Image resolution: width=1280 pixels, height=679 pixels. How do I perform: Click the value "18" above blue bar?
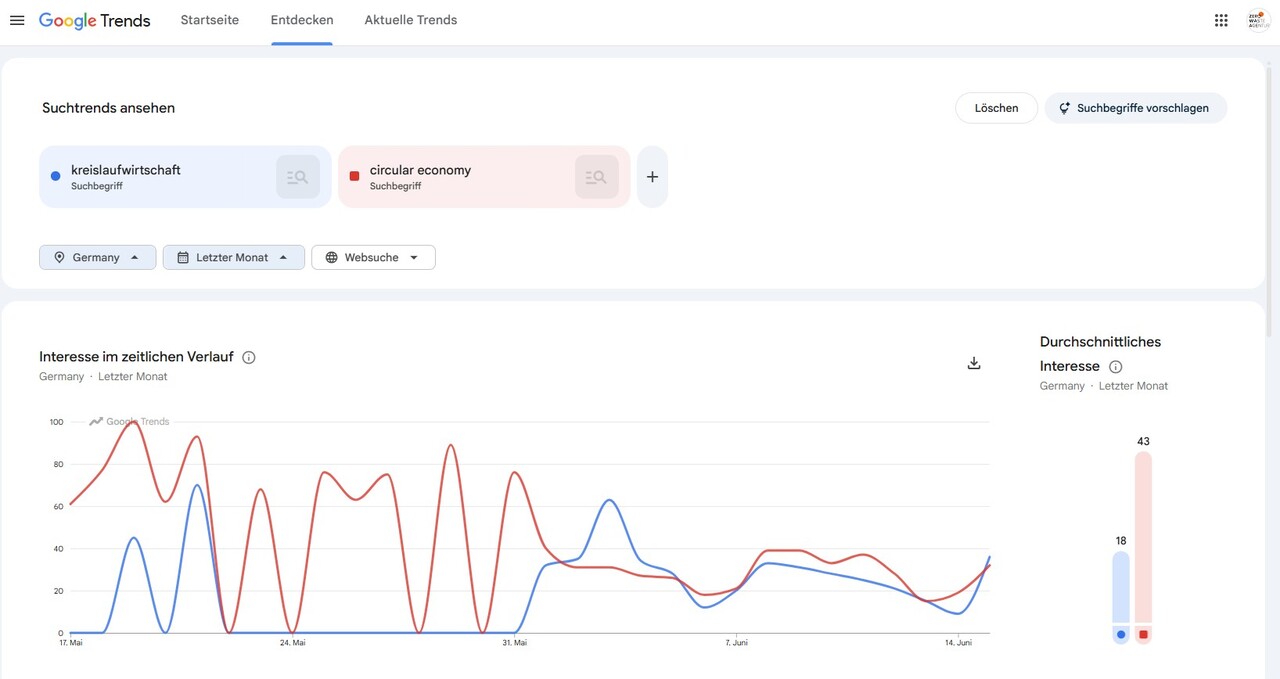click(1121, 541)
